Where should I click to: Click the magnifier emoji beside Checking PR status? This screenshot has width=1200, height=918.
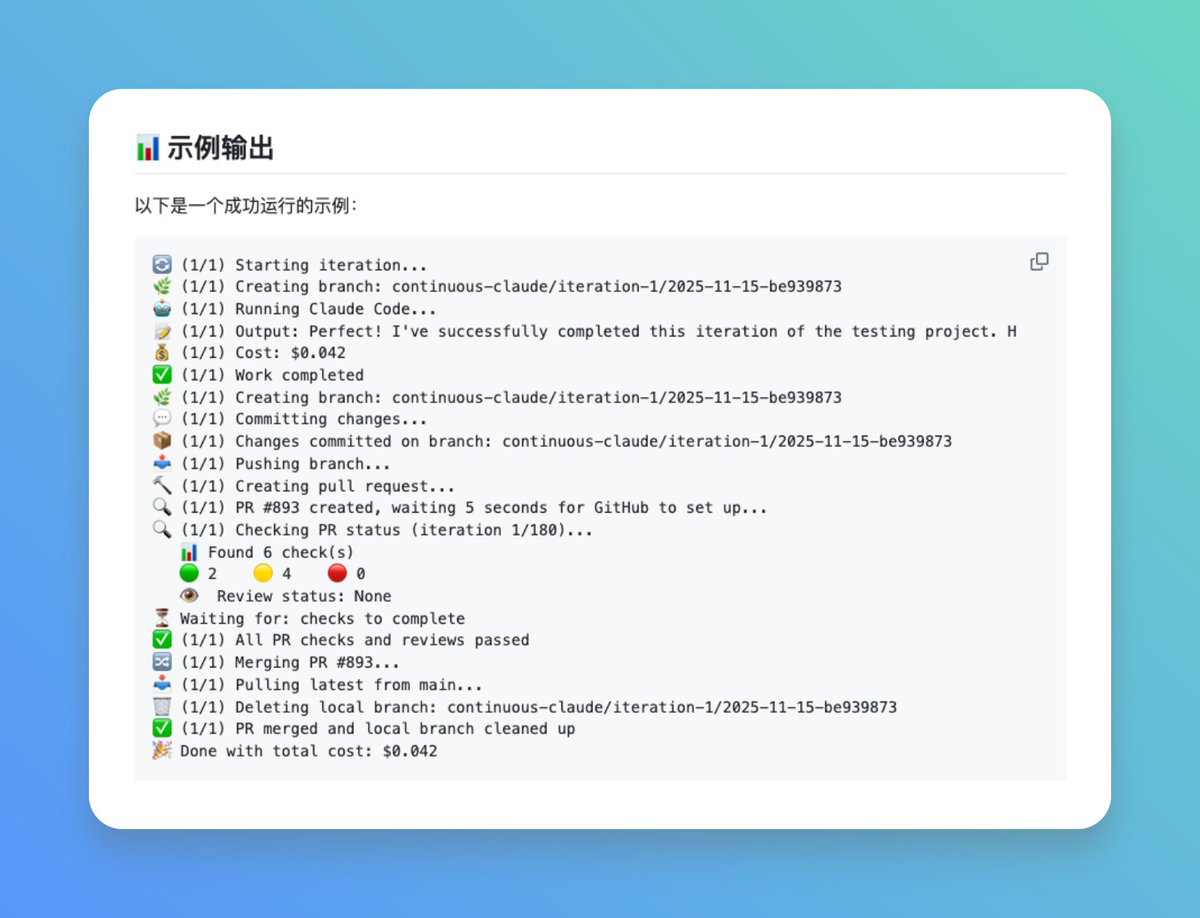pos(162,530)
